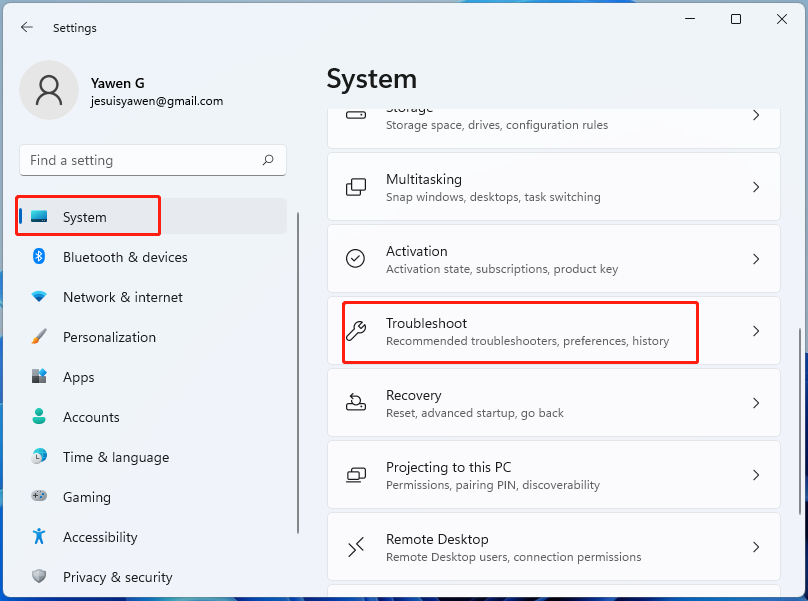Image resolution: width=808 pixels, height=601 pixels.
Task: Click the System monitor icon in sidebar
Action: click(39, 216)
